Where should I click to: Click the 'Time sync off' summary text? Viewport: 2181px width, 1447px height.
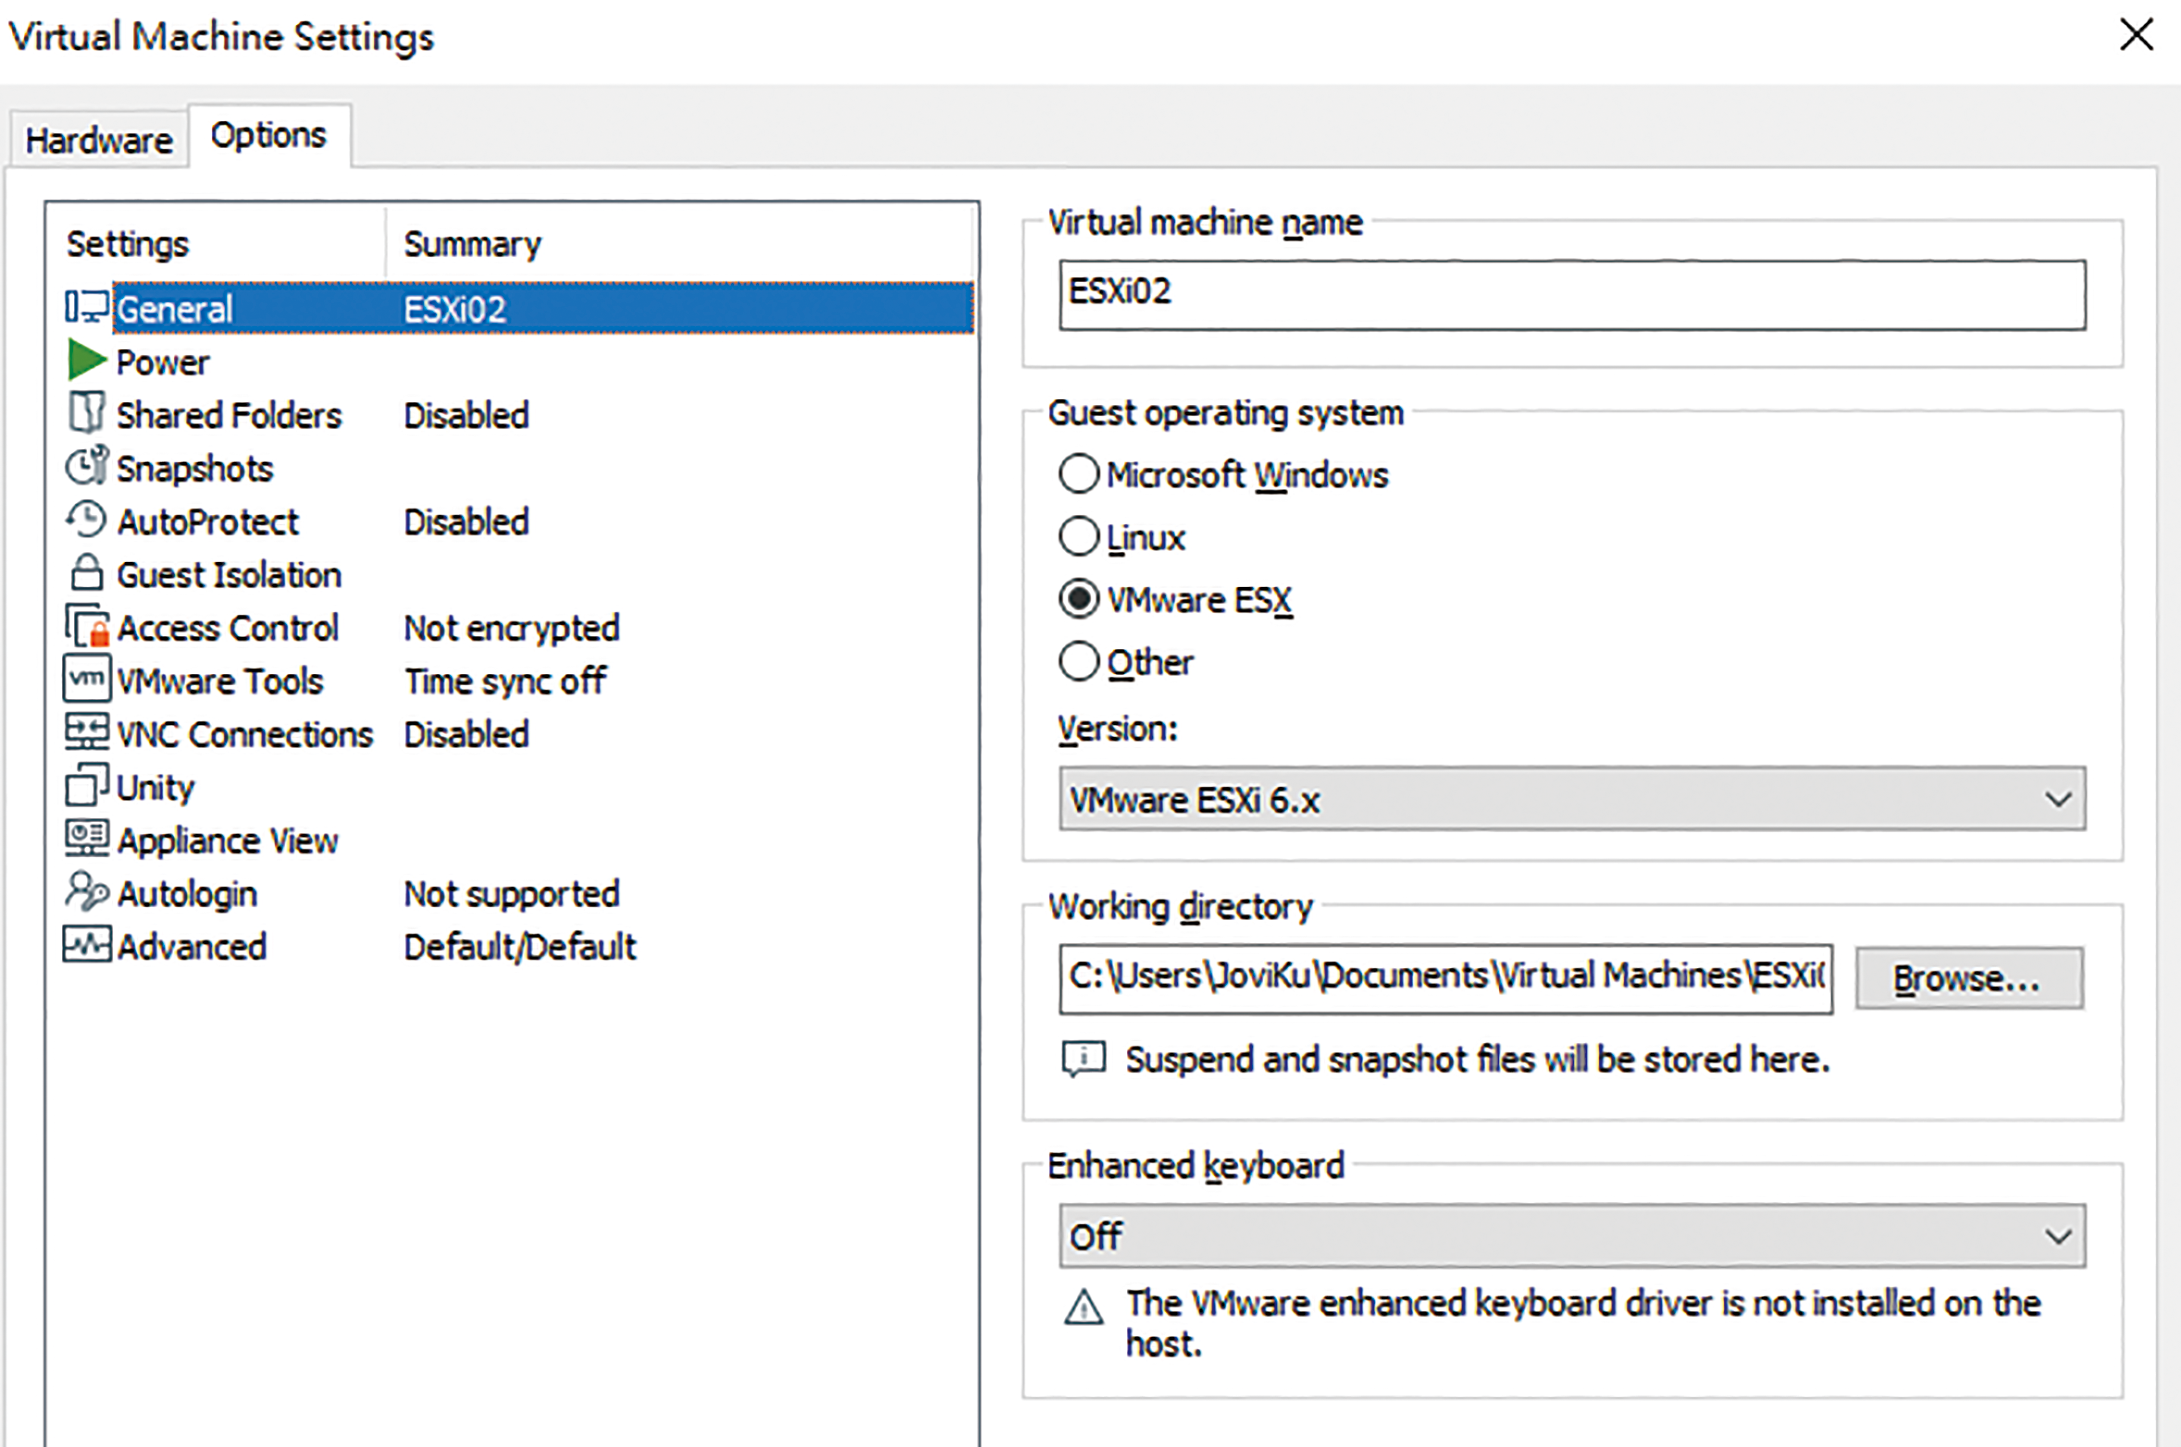tap(505, 681)
